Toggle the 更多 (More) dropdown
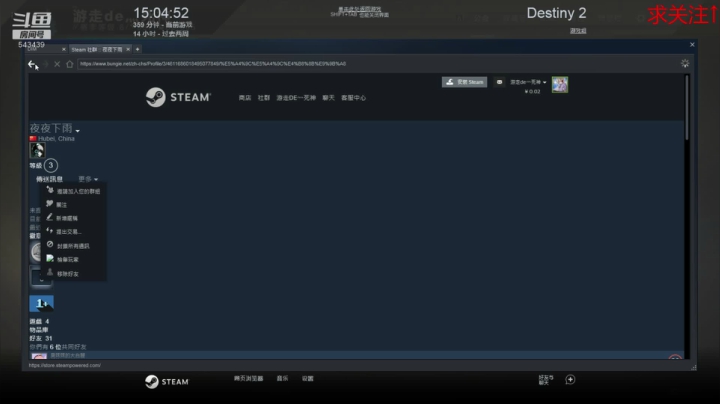 pyautogui.click(x=88, y=179)
